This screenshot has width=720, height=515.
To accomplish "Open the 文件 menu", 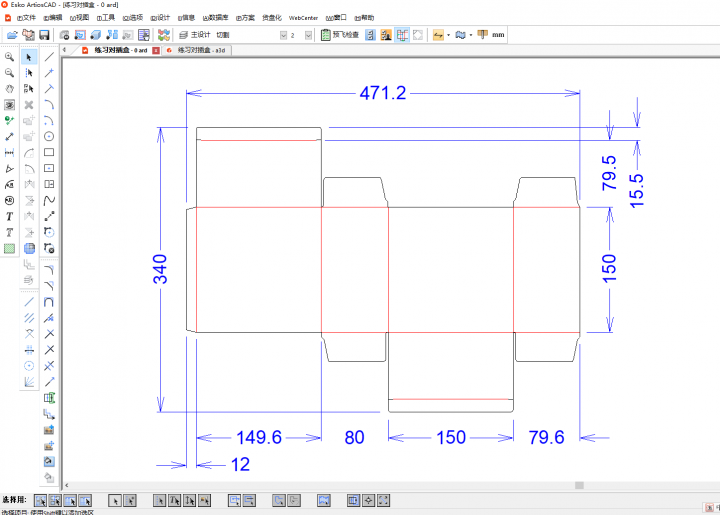I will click(x=26, y=18).
